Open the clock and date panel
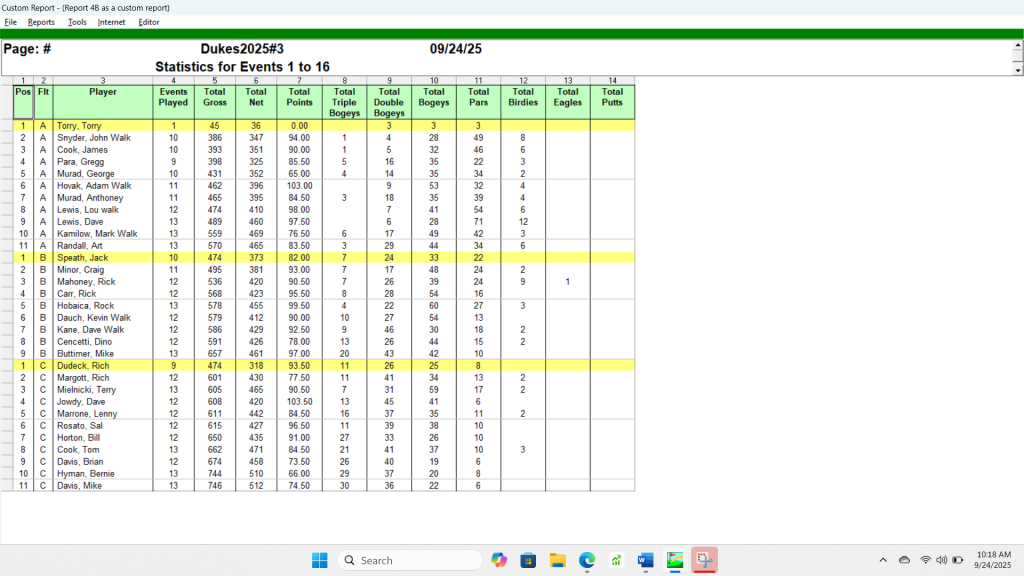 point(991,560)
